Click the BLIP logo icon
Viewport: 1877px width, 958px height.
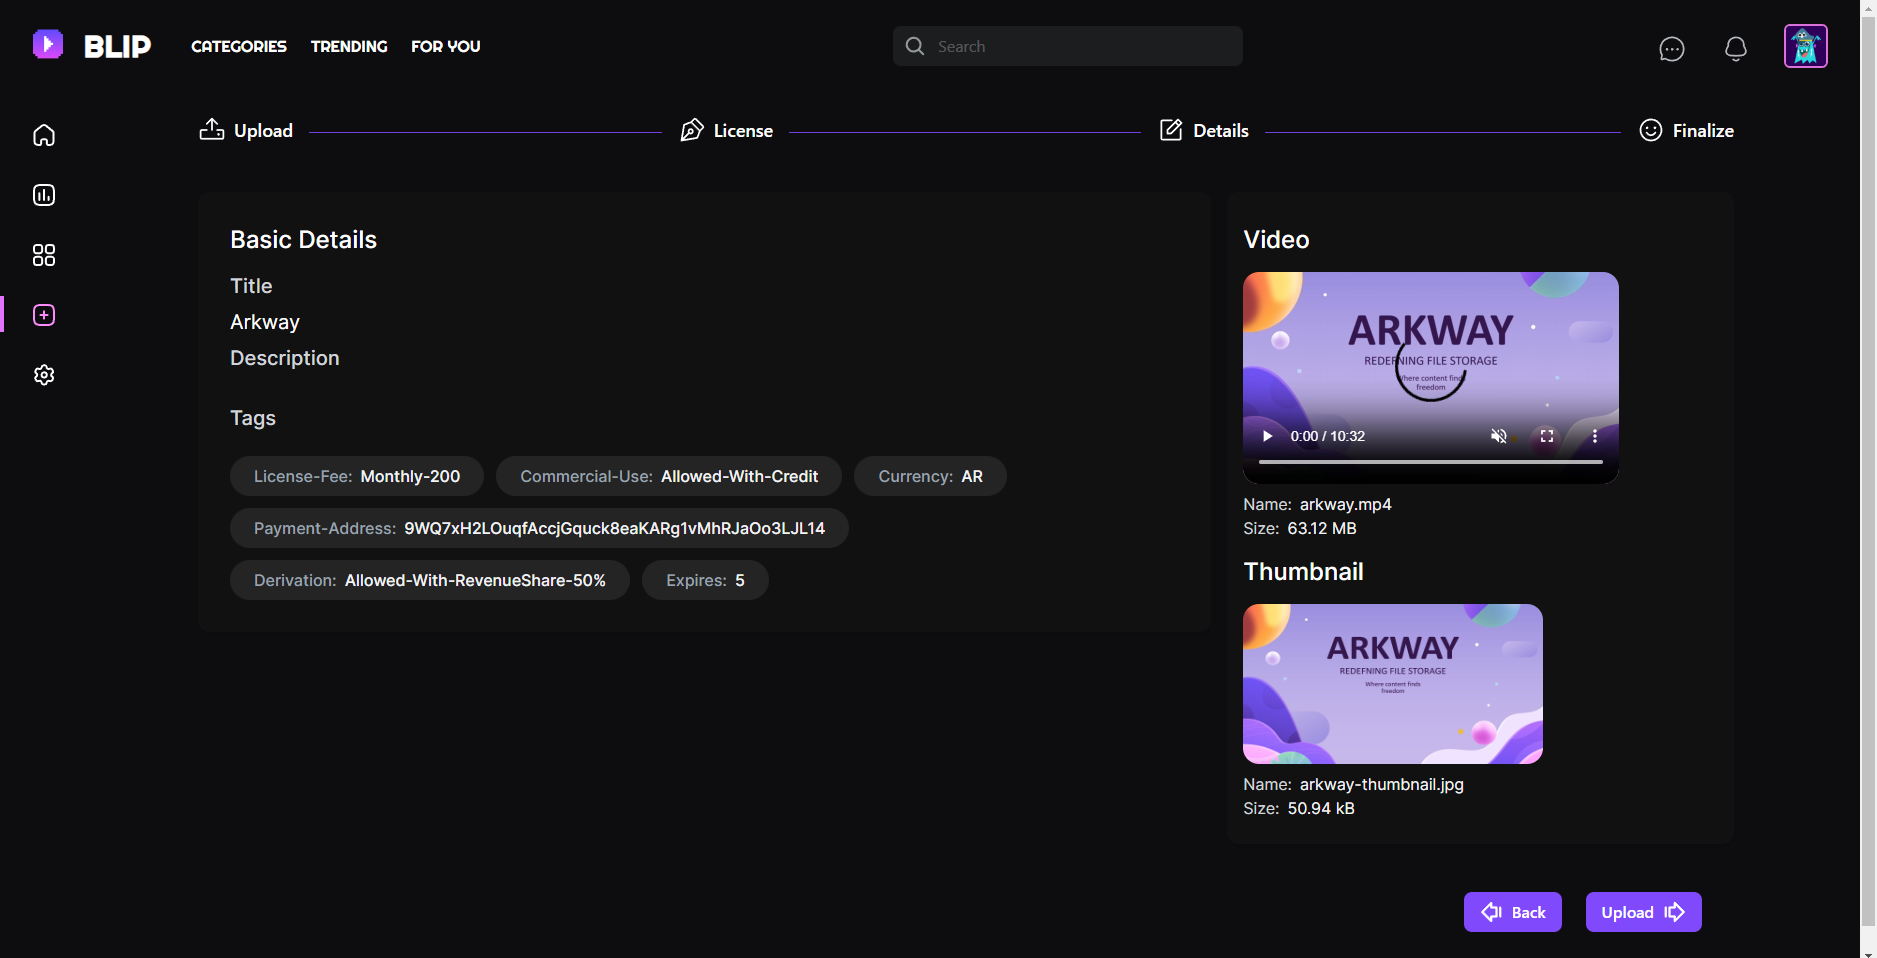point(48,45)
